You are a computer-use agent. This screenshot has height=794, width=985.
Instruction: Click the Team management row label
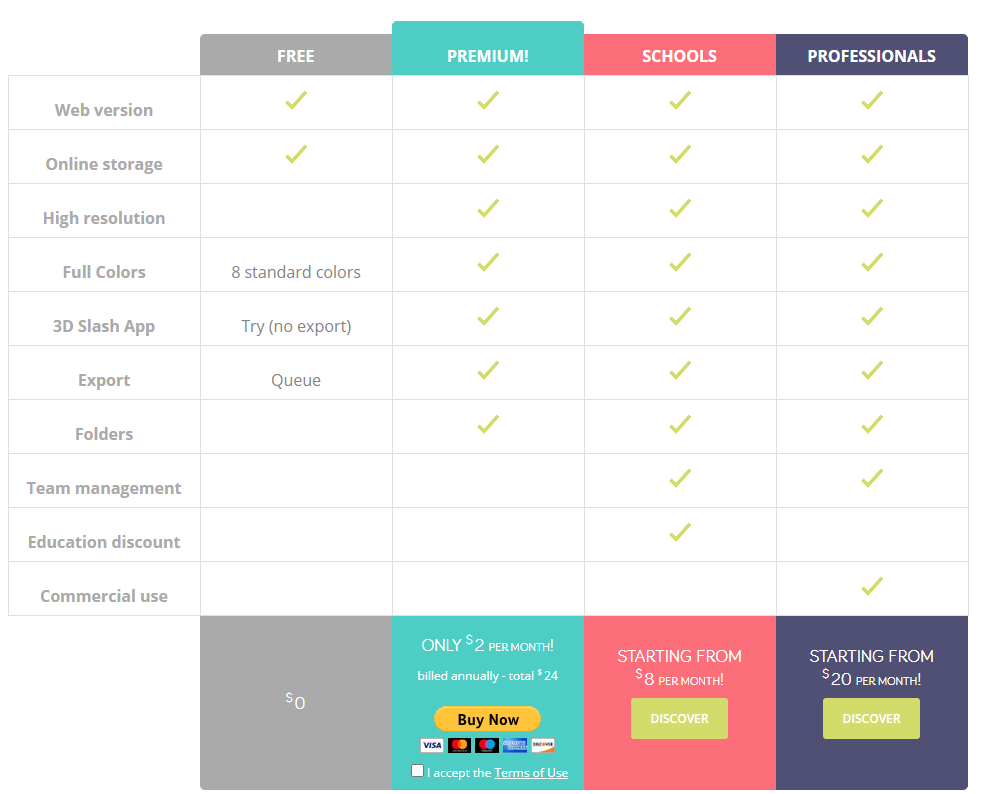104,488
